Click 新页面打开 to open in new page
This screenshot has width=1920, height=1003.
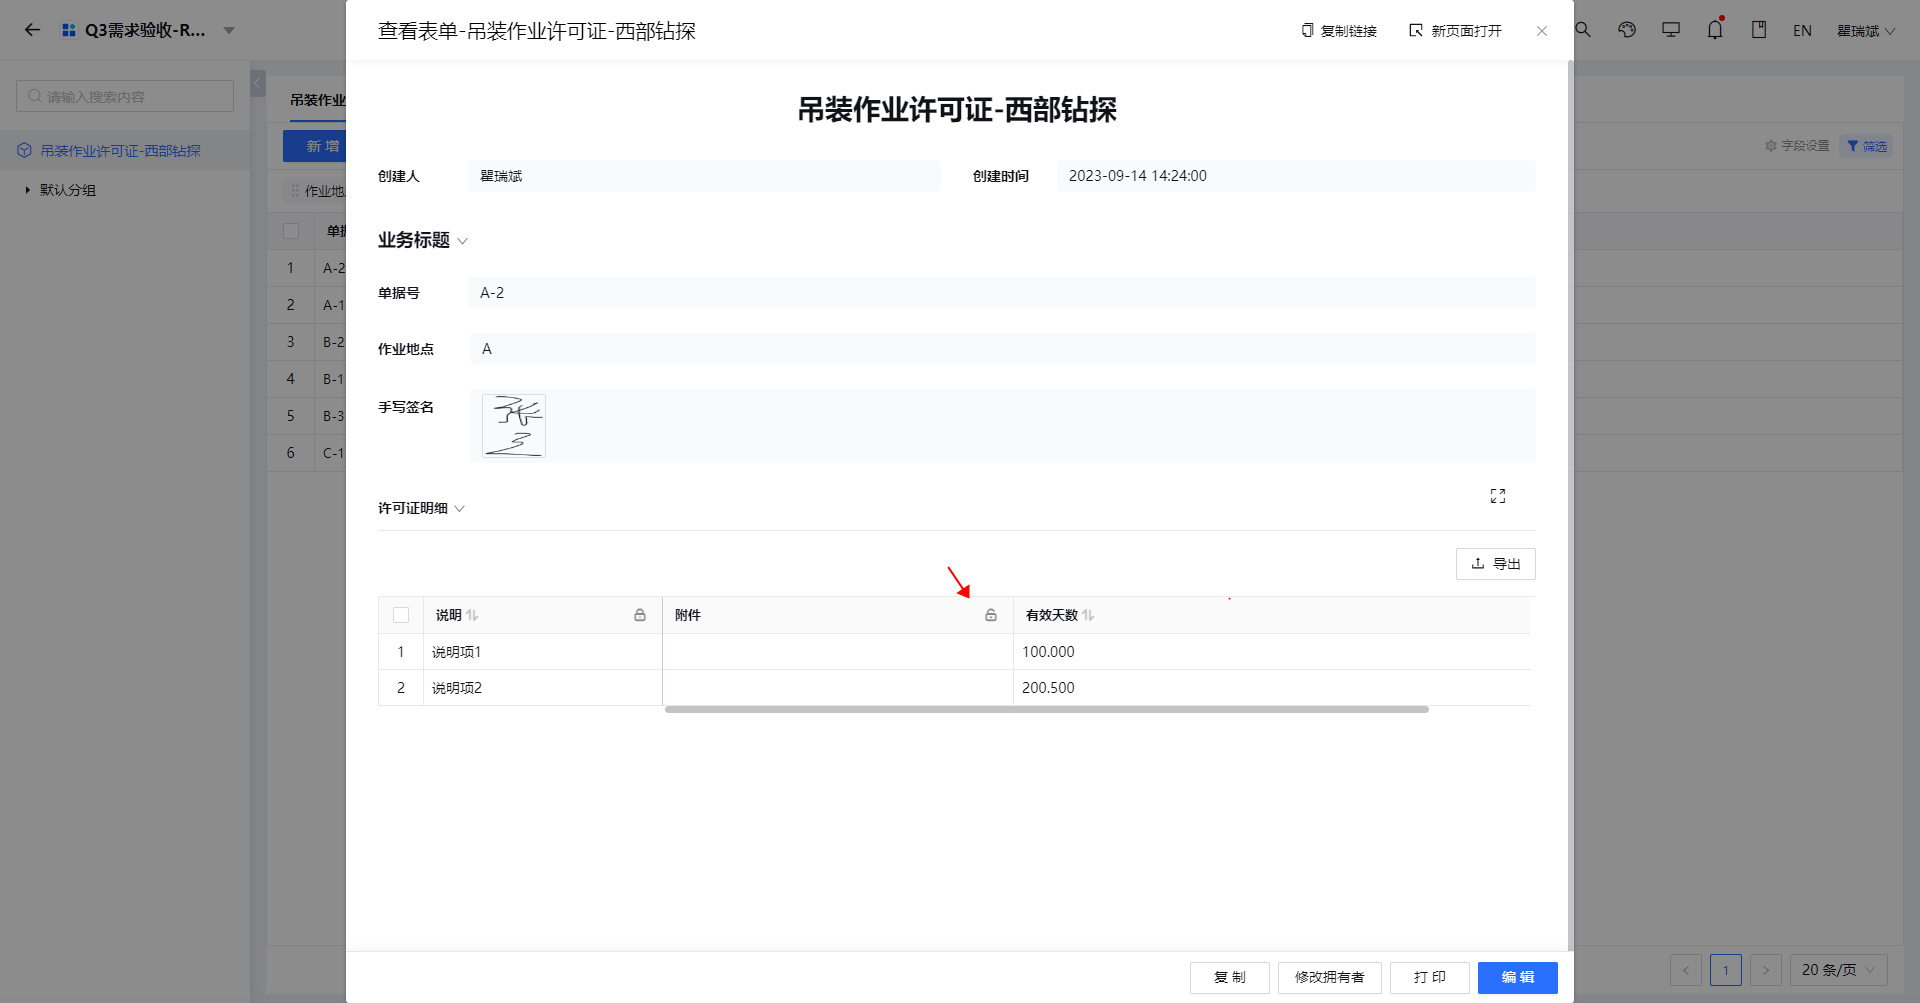(x=1455, y=31)
